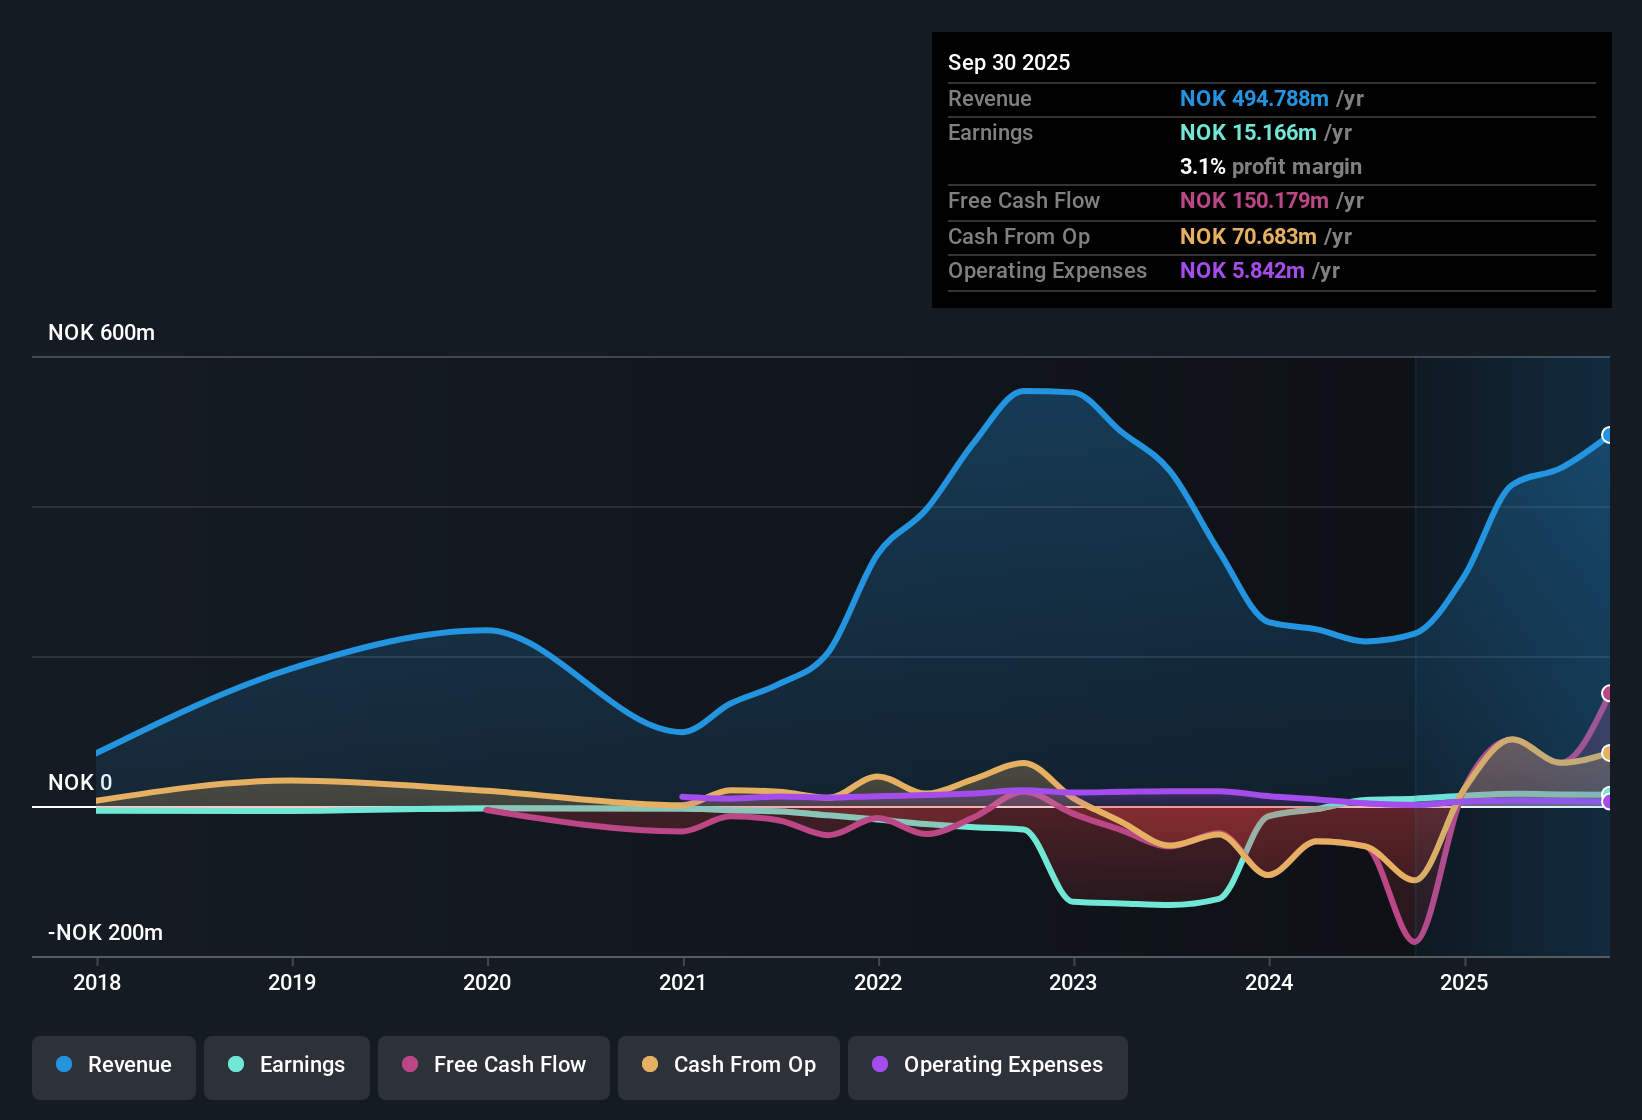This screenshot has height=1120, width=1642.
Task: Click the orange Cash From Op legend dot
Action: click(x=650, y=1065)
